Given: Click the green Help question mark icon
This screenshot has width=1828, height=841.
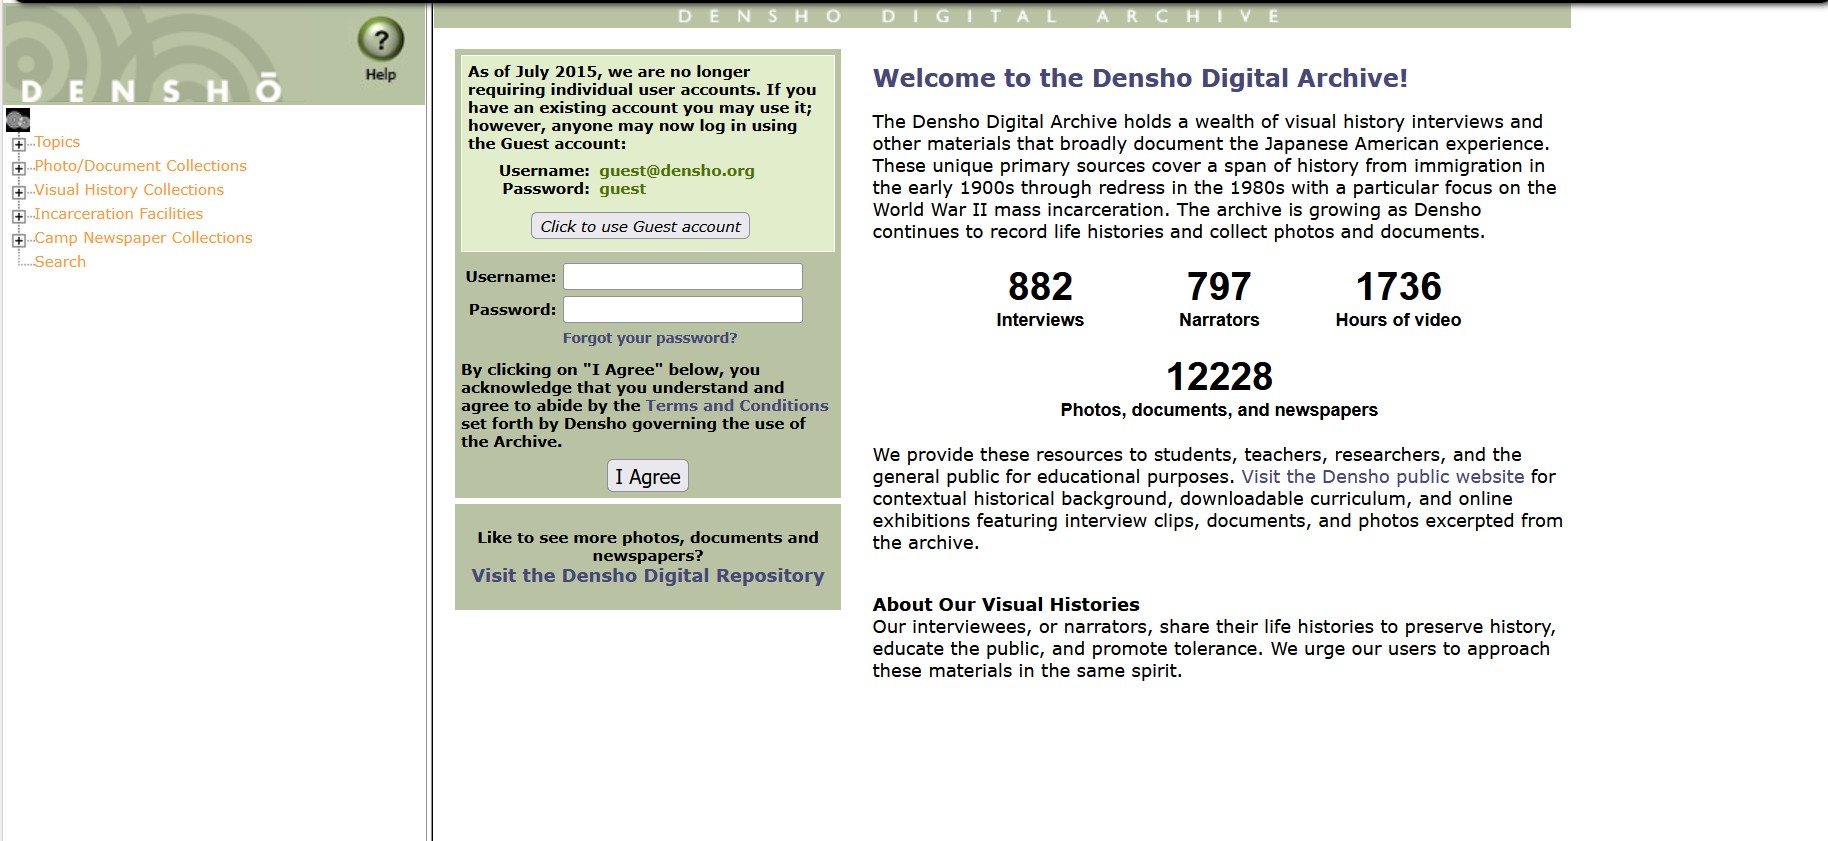Looking at the screenshot, I should point(380,41).
